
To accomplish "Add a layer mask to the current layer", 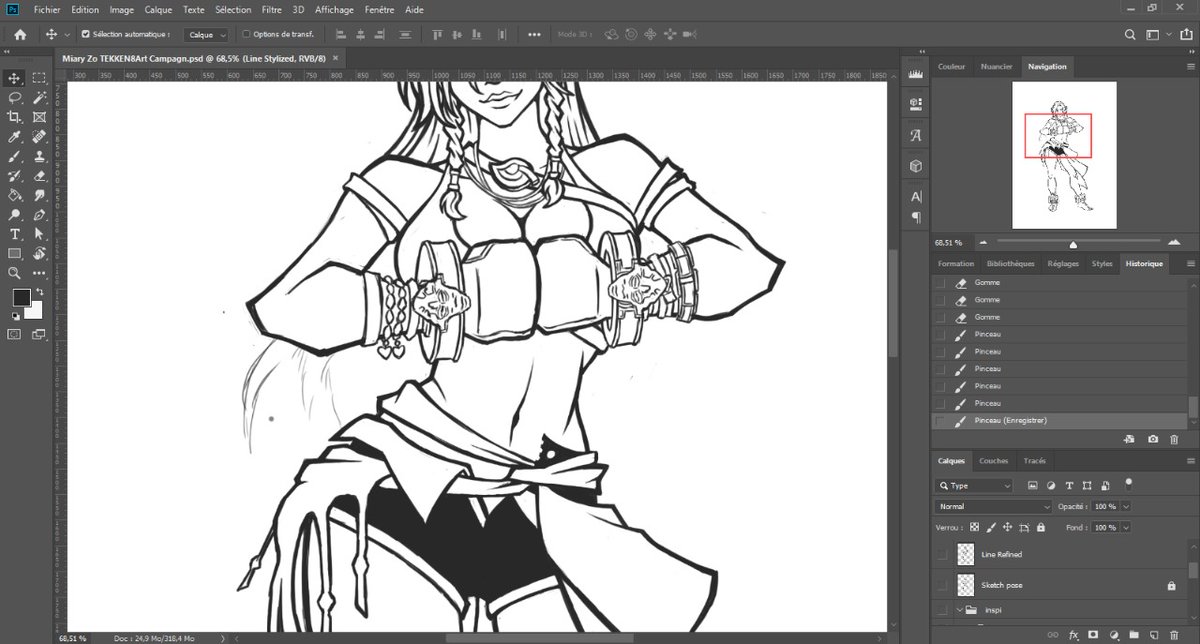I will (1093, 635).
